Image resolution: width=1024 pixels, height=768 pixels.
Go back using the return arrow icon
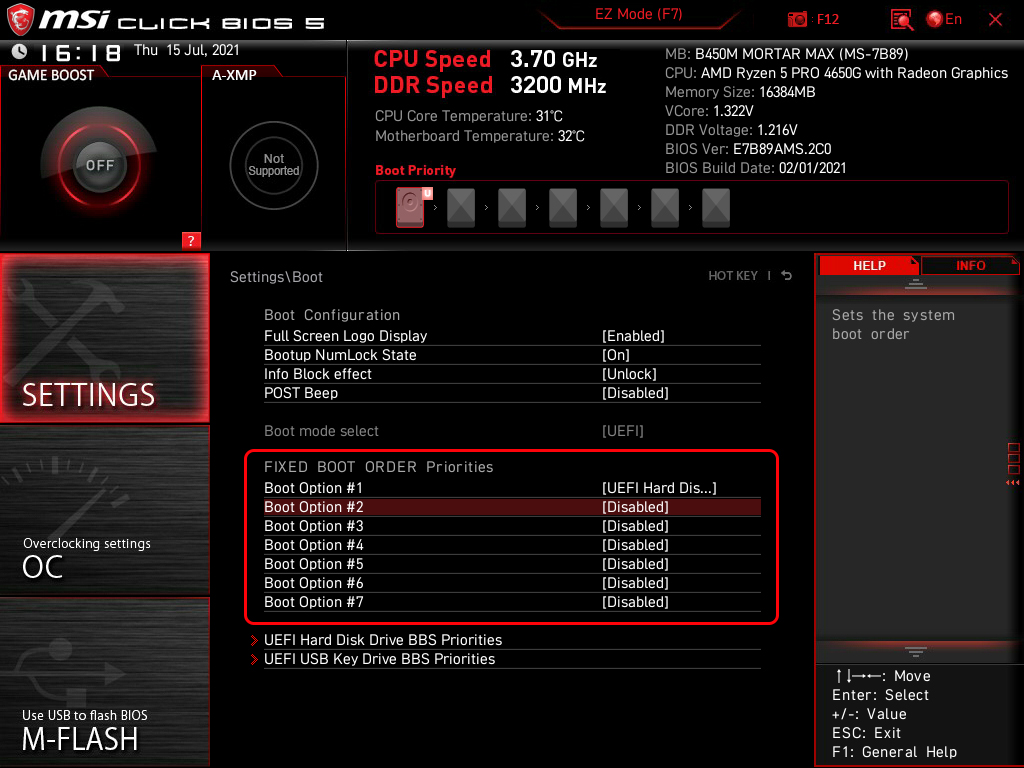pyautogui.click(x=787, y=276)
